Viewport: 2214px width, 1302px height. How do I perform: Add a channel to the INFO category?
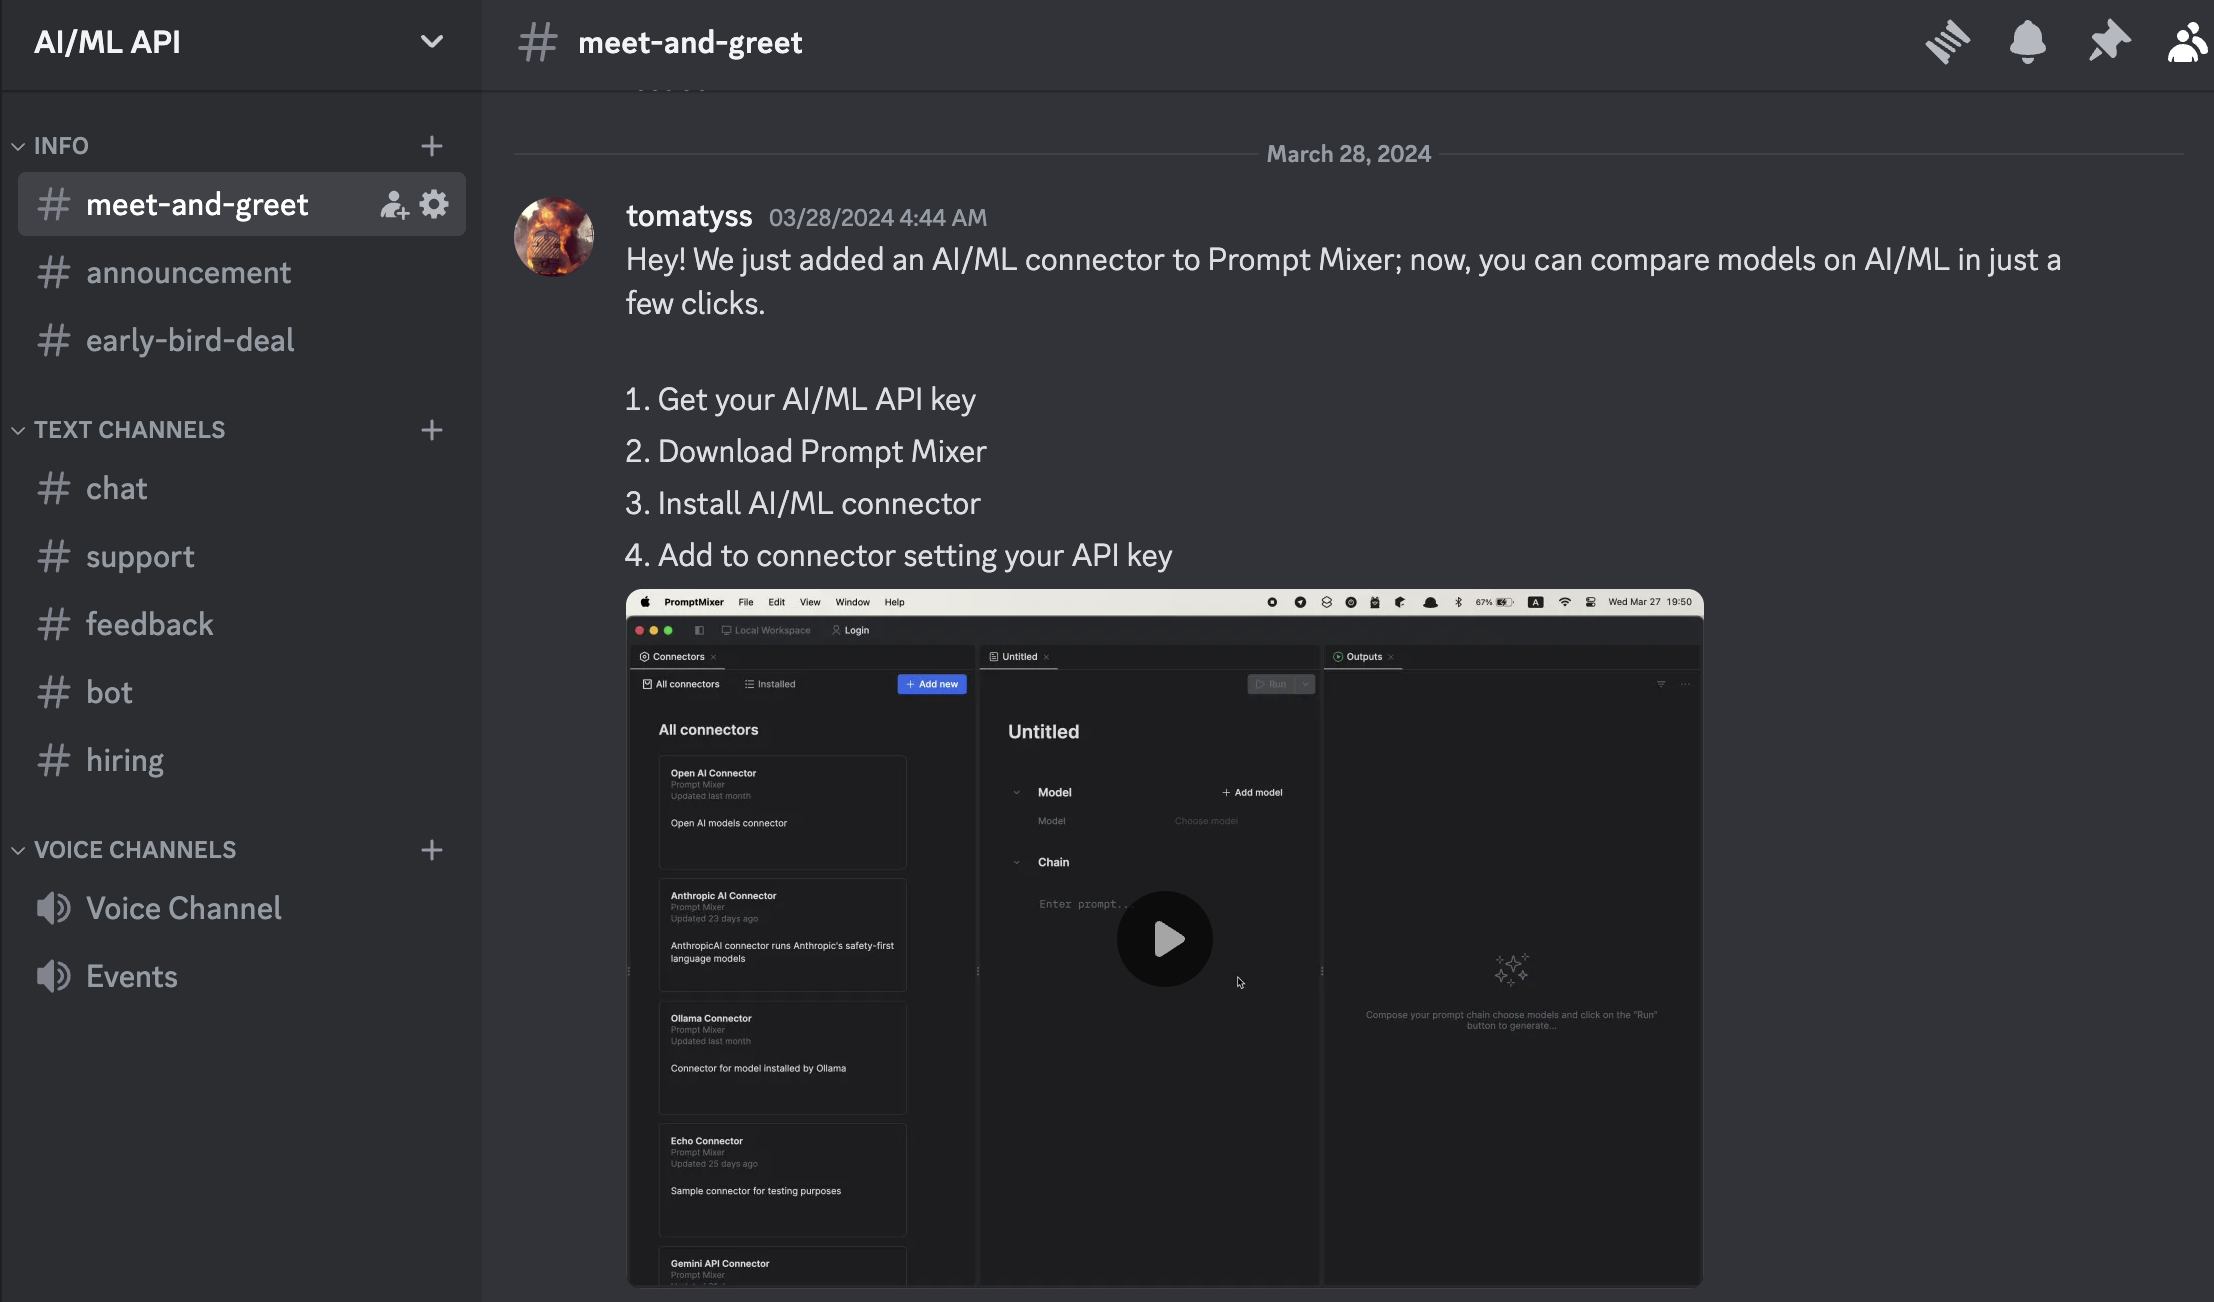point(431,146)
